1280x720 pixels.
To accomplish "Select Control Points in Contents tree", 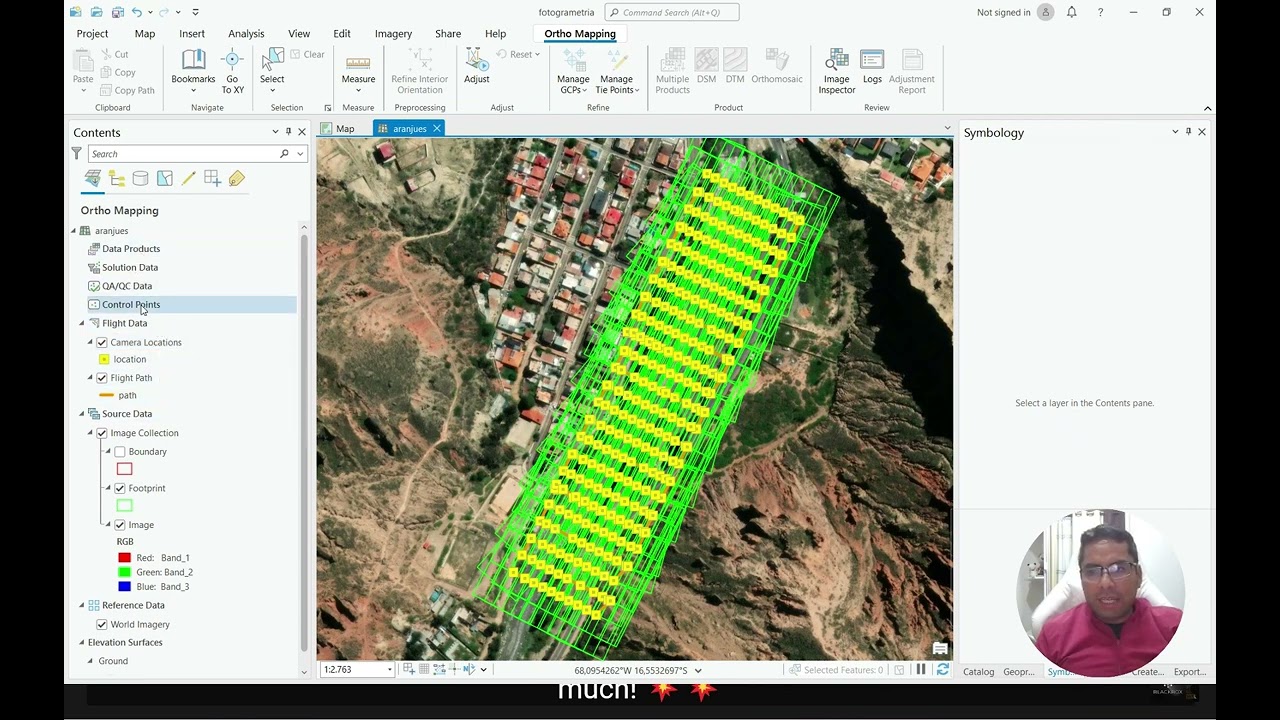I will pyautogui.click(x=131, y=304).
